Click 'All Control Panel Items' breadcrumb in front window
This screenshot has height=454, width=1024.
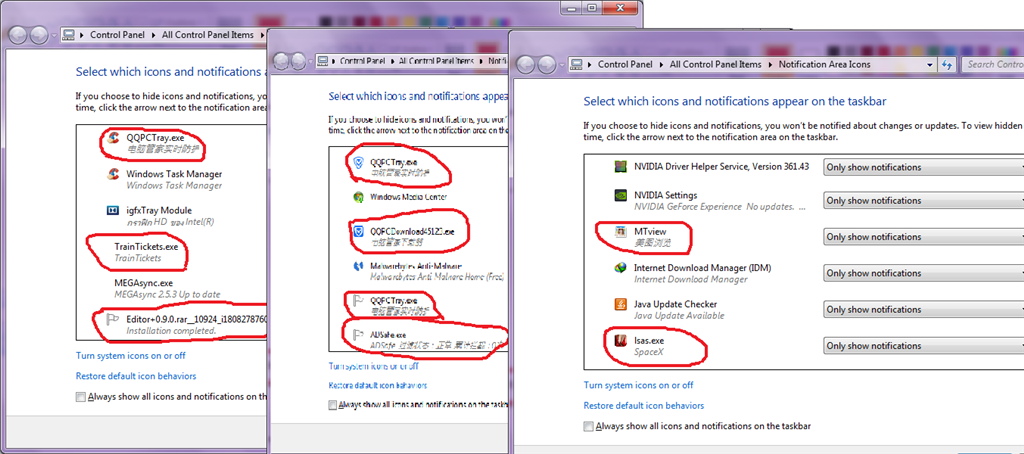point(716,65)
